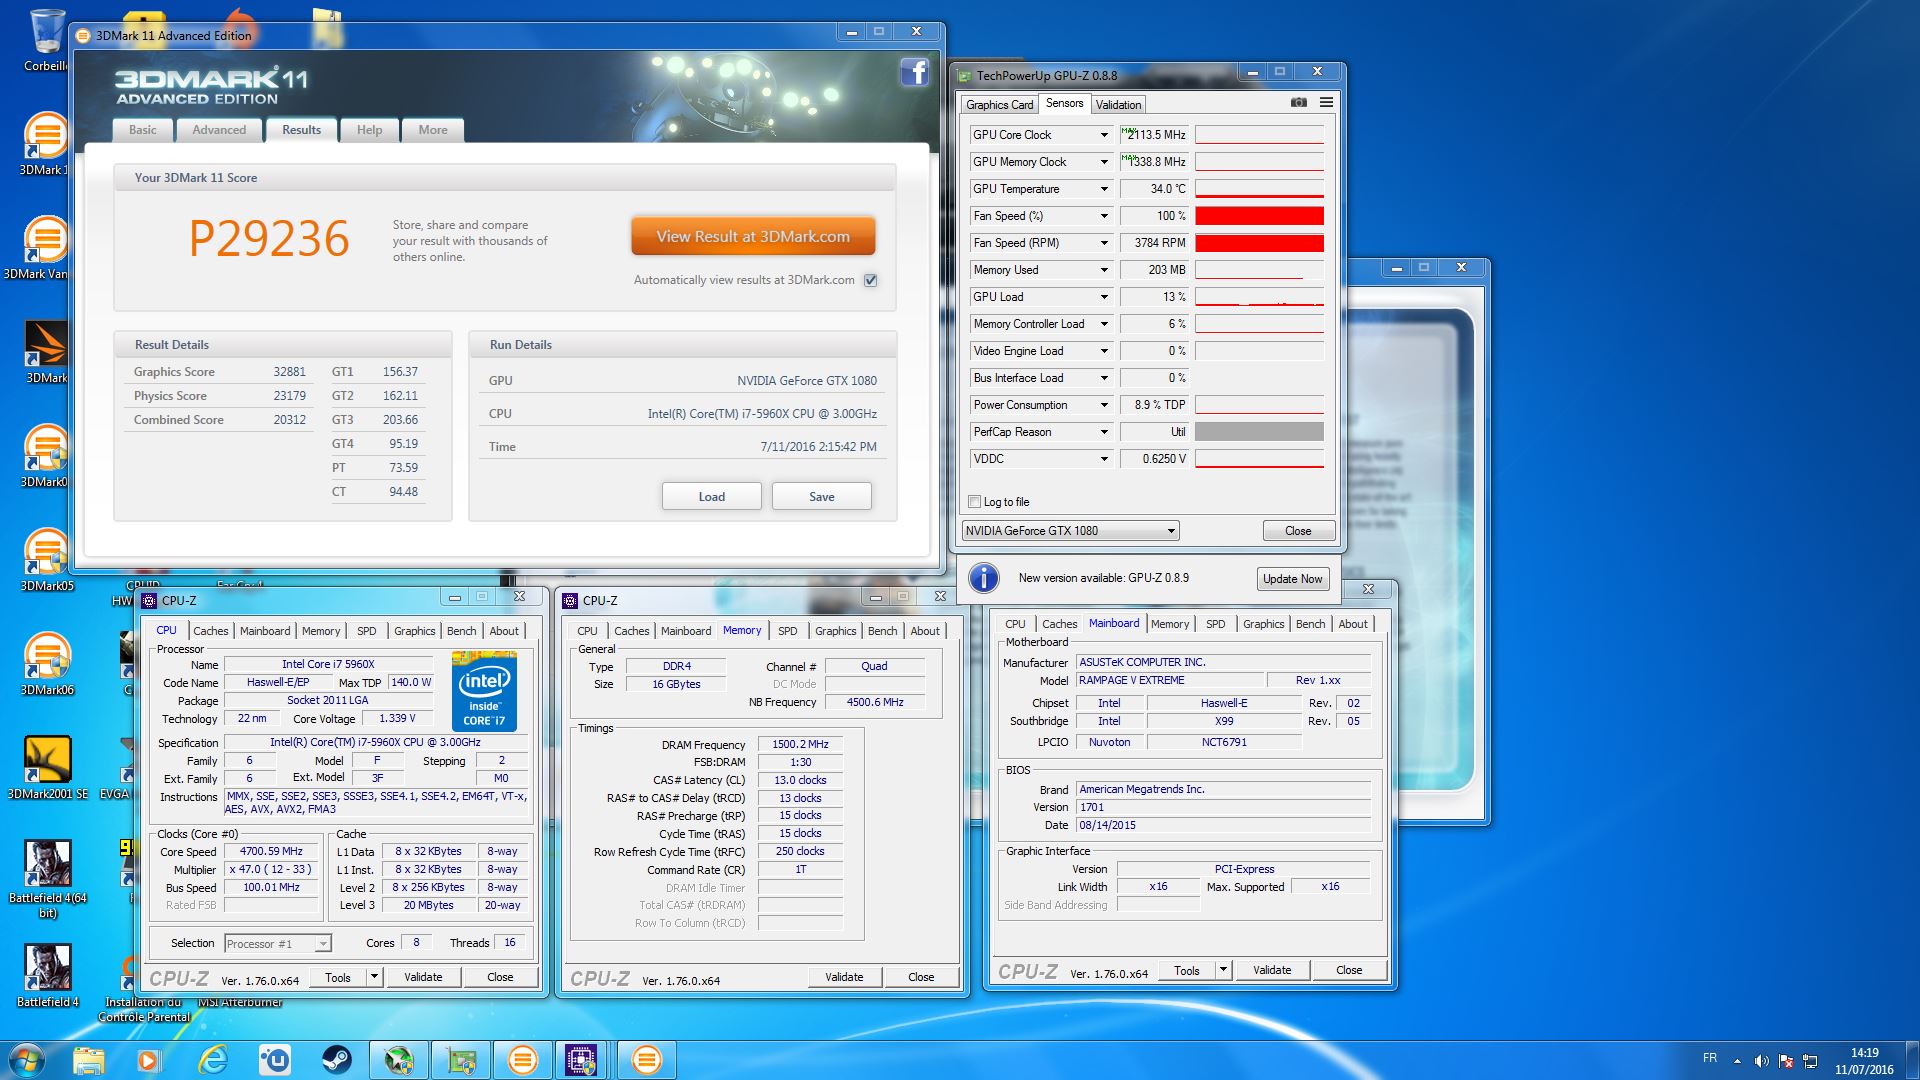Open Uplay from the taskbar

pyautogui.click(x=274, y=1060)
